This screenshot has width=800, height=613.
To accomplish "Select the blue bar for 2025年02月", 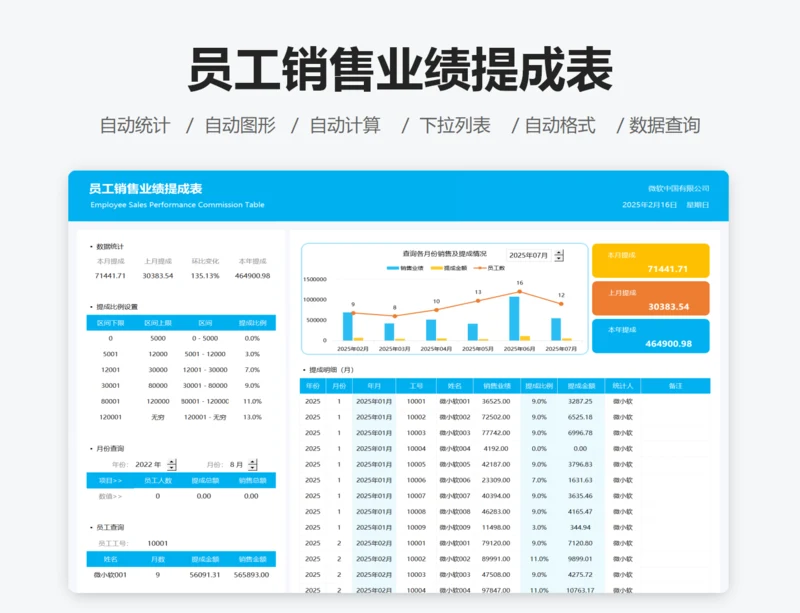I will (x=347, y=326).
